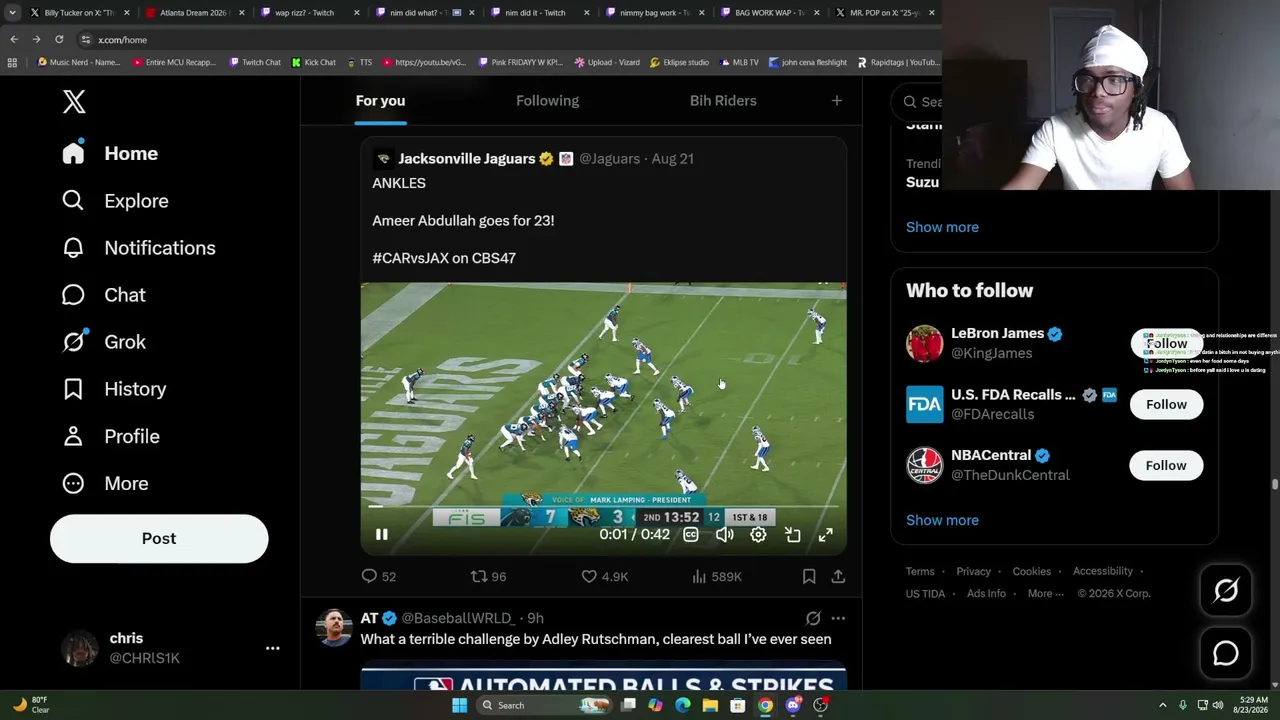View analytics for the Jaguars post
The height and width of the screenshot is (720, 1280).
716,576
